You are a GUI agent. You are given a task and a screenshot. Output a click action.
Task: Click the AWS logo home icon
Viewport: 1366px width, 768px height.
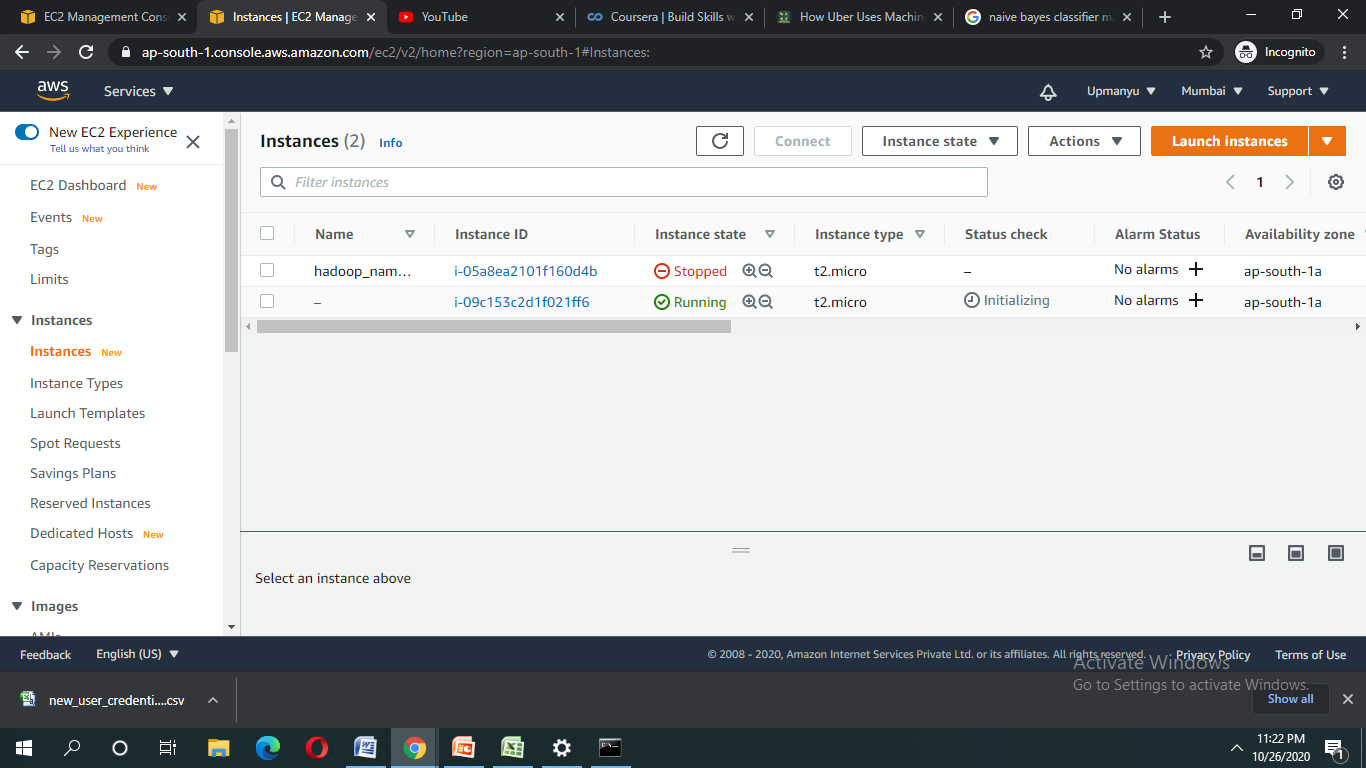[x=53, y=91]
